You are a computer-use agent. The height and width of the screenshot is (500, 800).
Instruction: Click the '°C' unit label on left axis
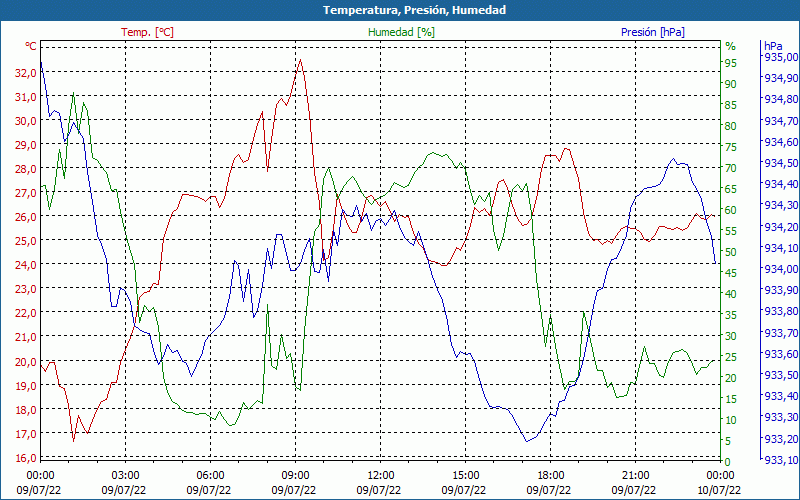tap(31, 46)
